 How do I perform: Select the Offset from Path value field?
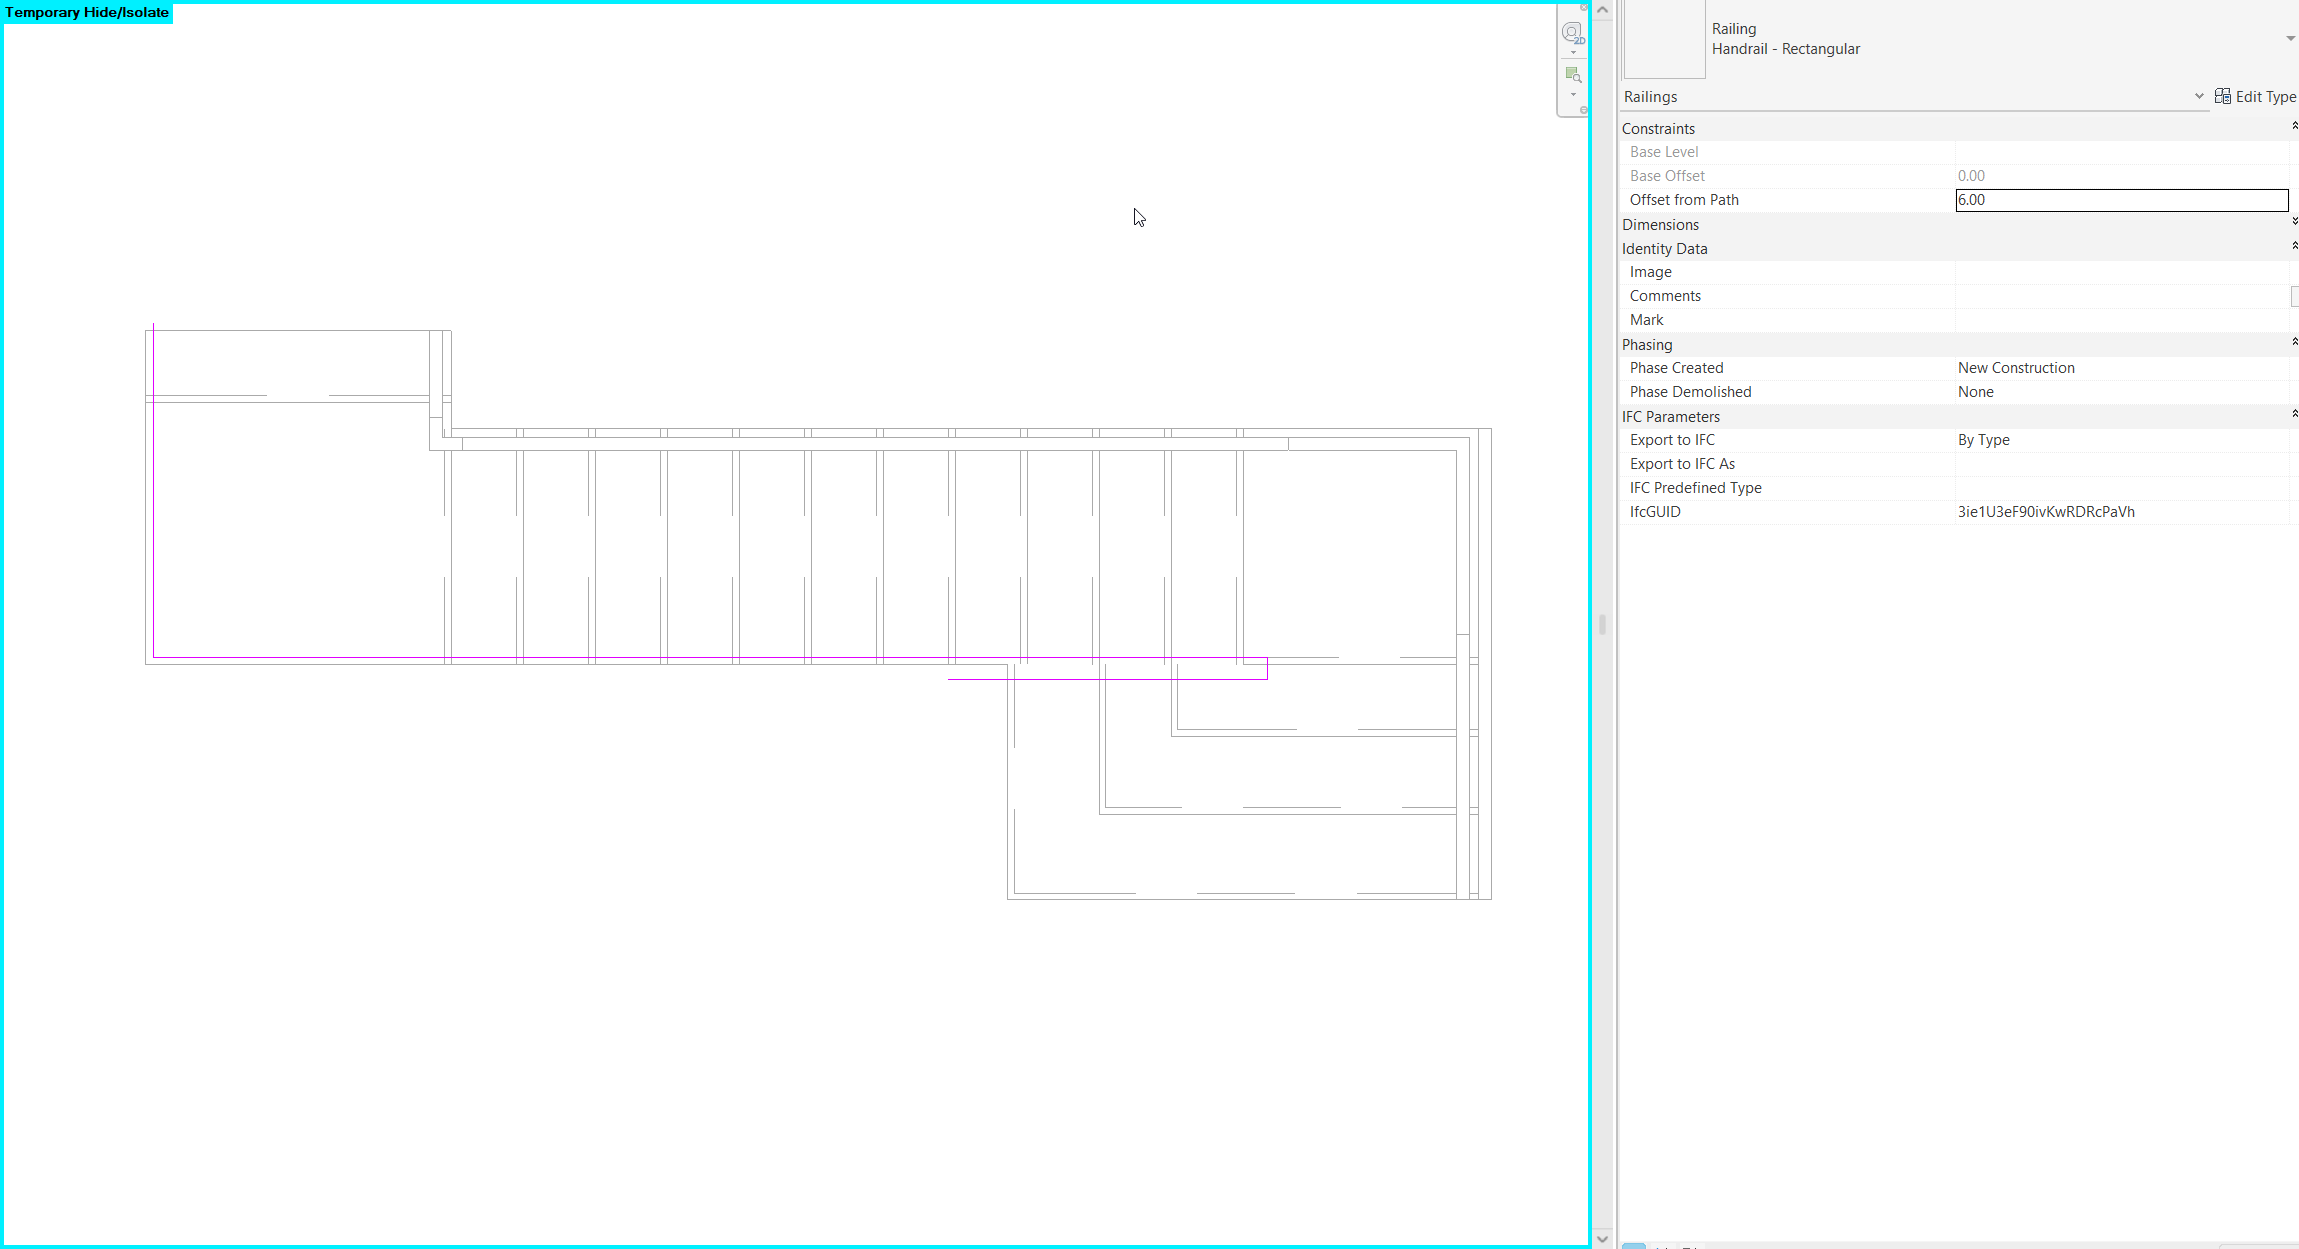(x=2120, y=199)
